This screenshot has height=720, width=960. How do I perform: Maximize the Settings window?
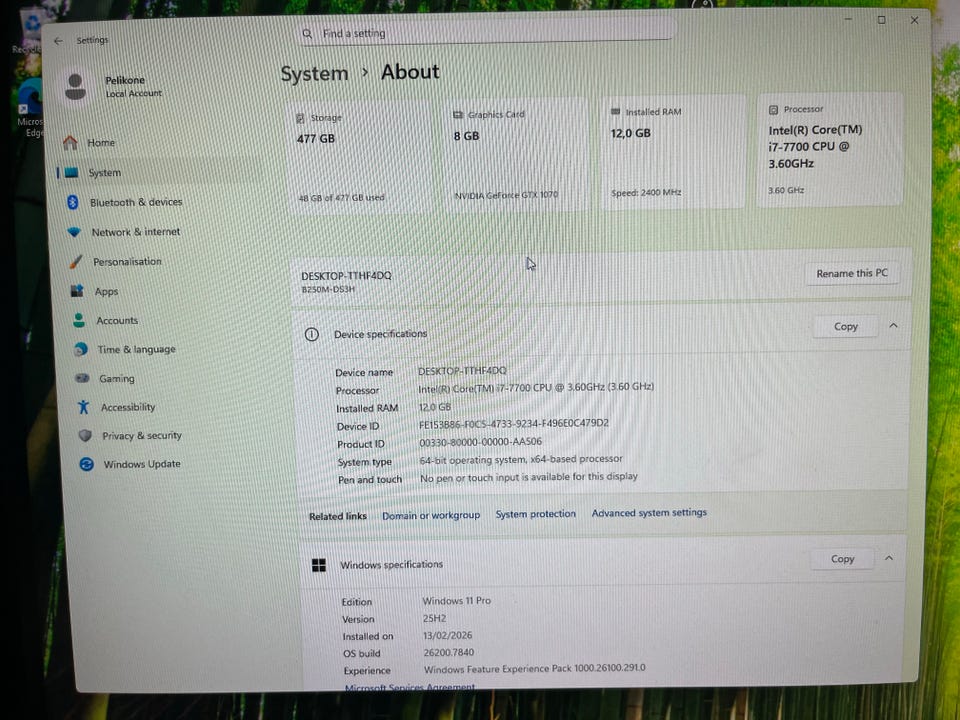tap(882, 20)
